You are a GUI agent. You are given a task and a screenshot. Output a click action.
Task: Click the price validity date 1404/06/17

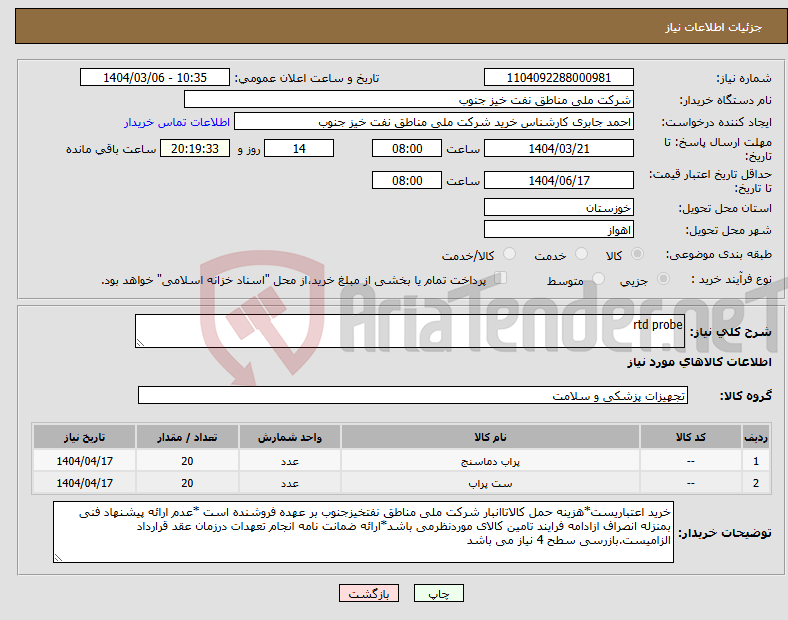tap(558, 180)
